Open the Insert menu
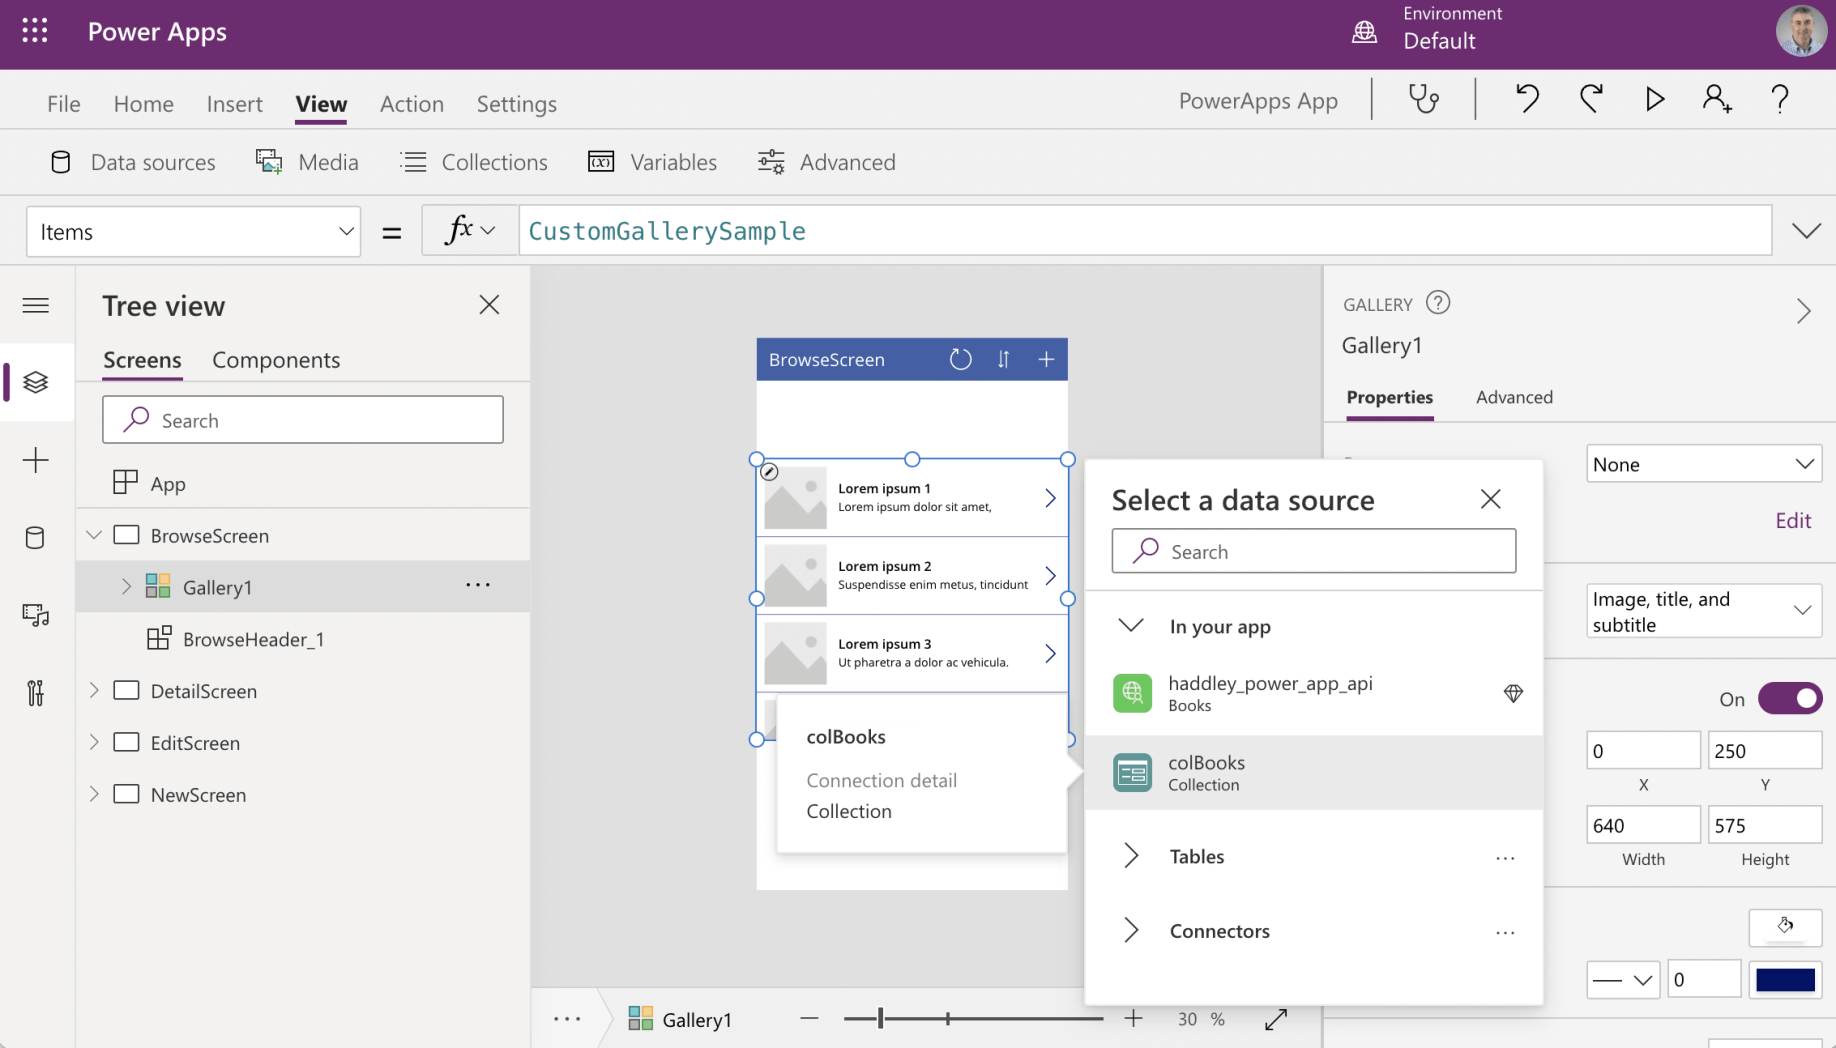The image size is (1836, 1048). [x=234, y=104]
